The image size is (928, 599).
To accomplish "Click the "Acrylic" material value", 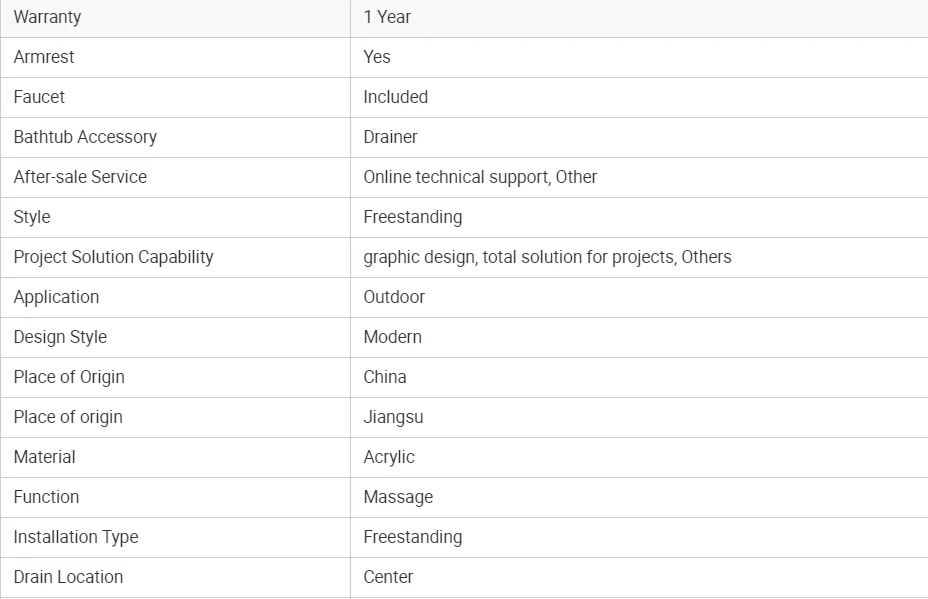I will 389,457.
